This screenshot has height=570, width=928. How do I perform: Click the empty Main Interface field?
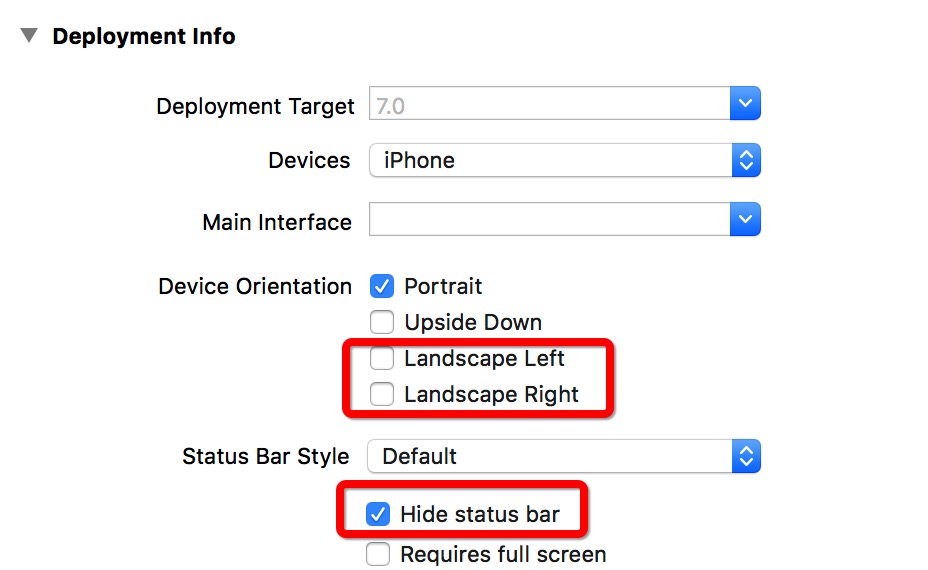pyautogui.click(x=548, y=221)
